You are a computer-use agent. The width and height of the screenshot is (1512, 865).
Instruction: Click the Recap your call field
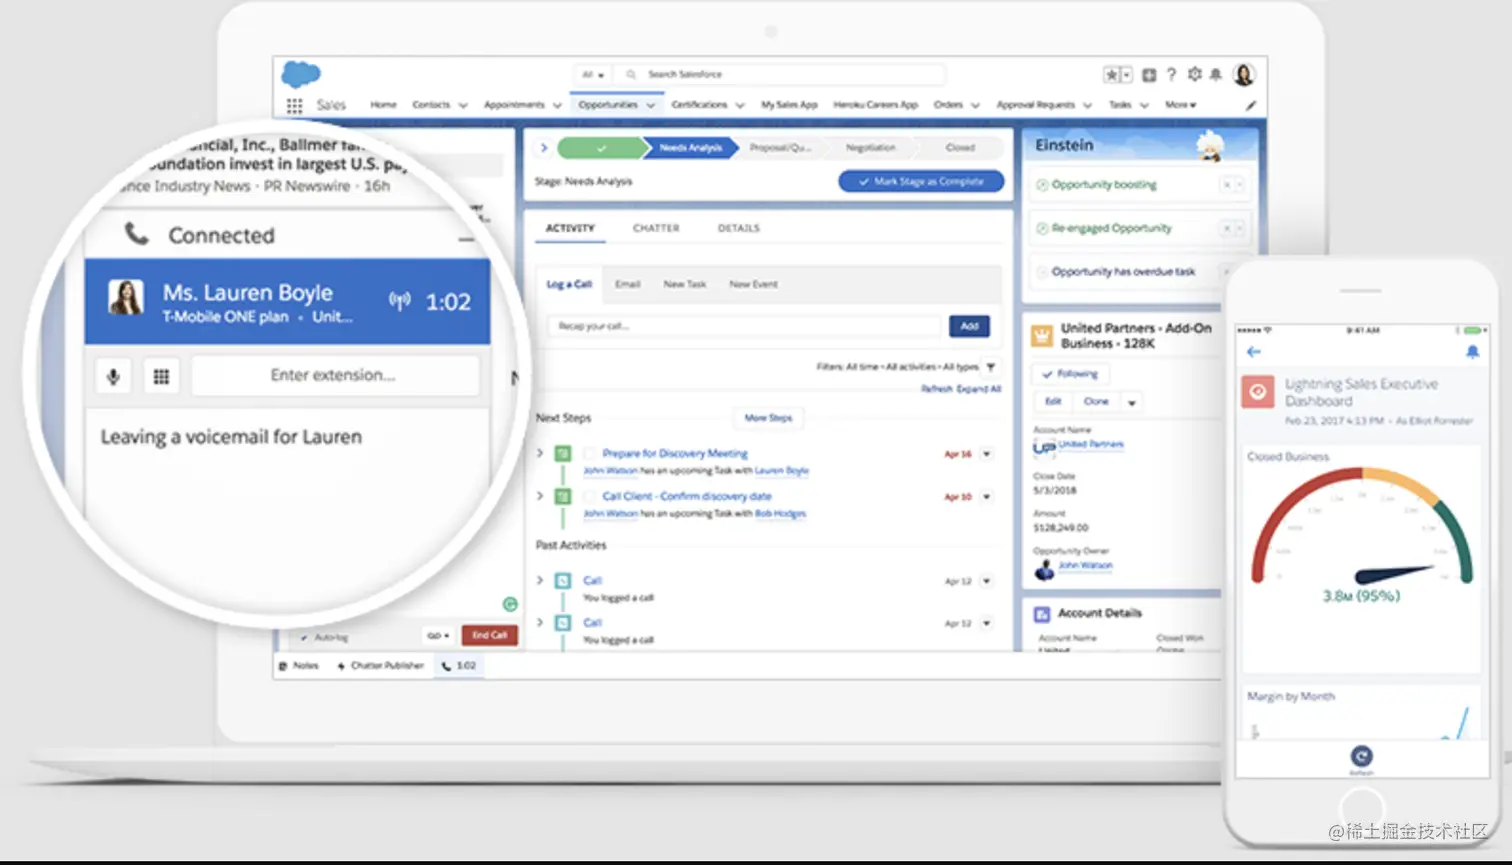coord(744,326)
